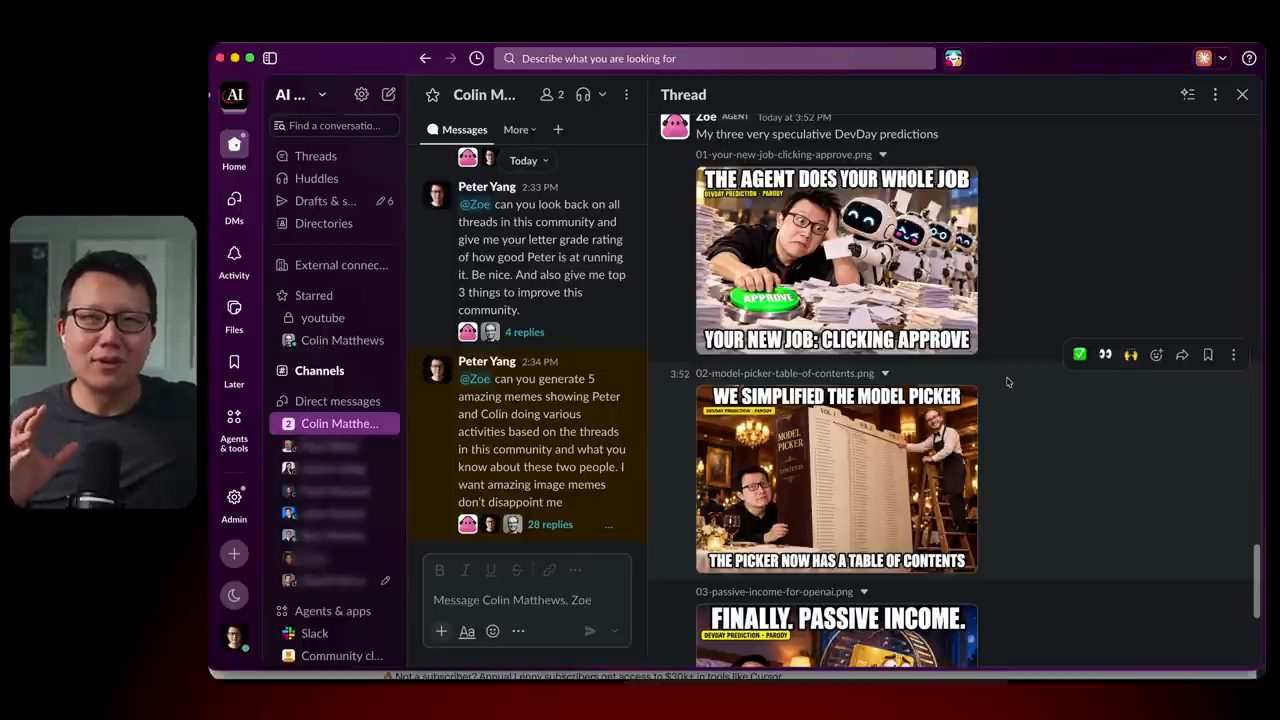The height and width of the screenshot is (720, 1280).
Task: Open workspace settings gear next to compose
Action: coord(361,94)
